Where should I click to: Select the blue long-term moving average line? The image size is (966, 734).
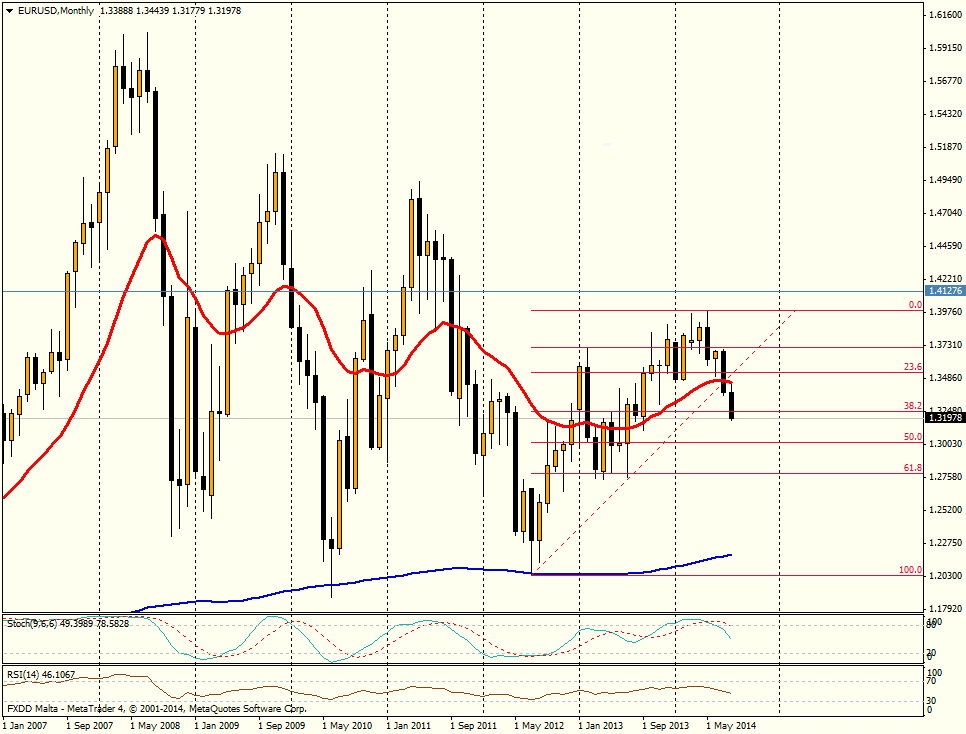pyautogui.click(x=400, y=573)
